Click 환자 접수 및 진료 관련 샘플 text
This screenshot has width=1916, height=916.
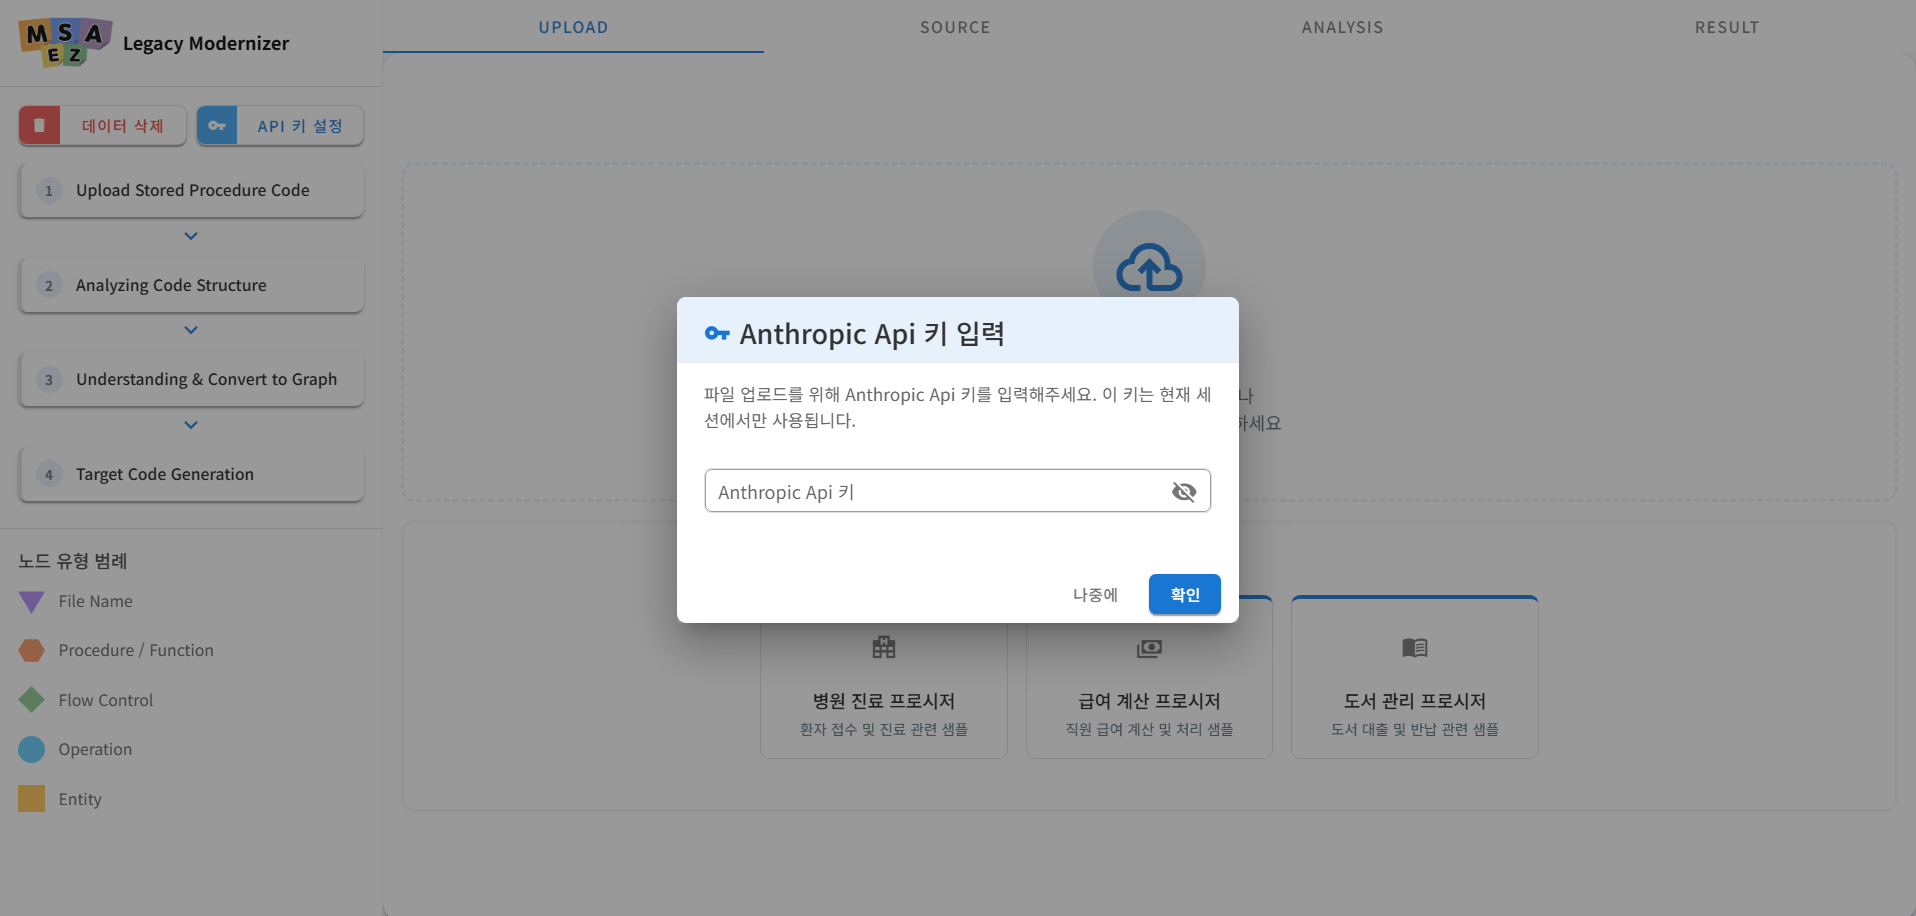tap(884, 729)
